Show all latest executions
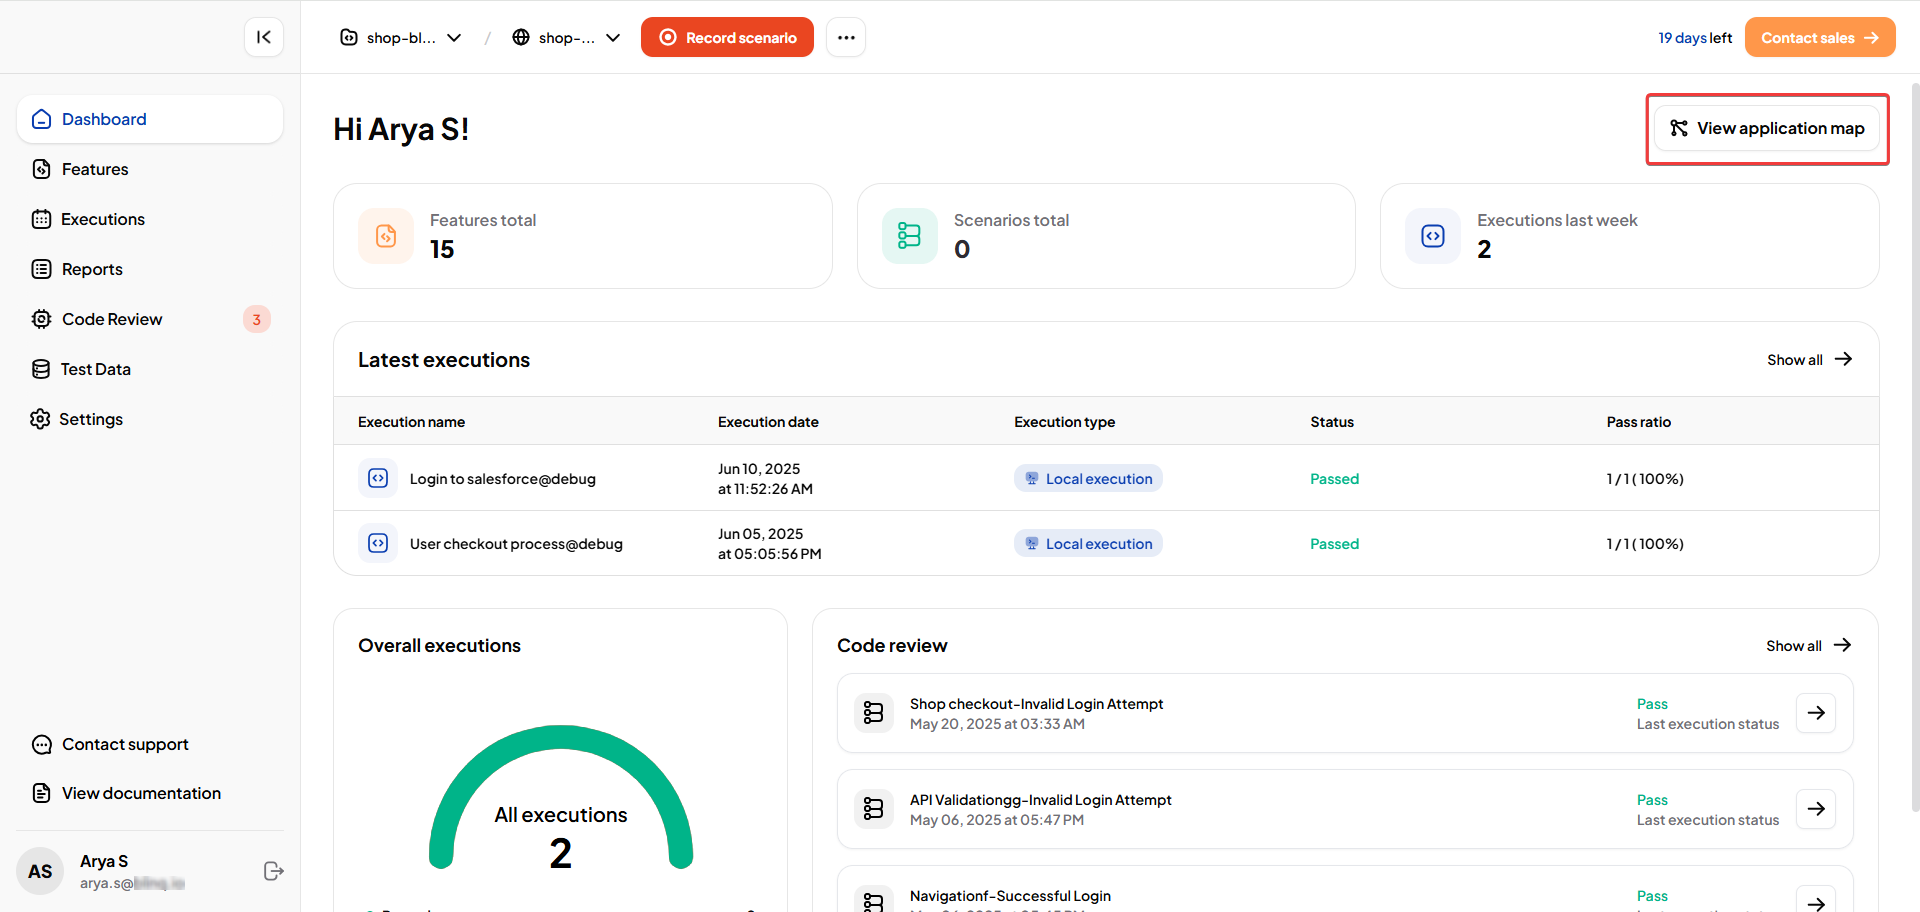Viewport: 1920px width, 912px height. pos(1808,360)
